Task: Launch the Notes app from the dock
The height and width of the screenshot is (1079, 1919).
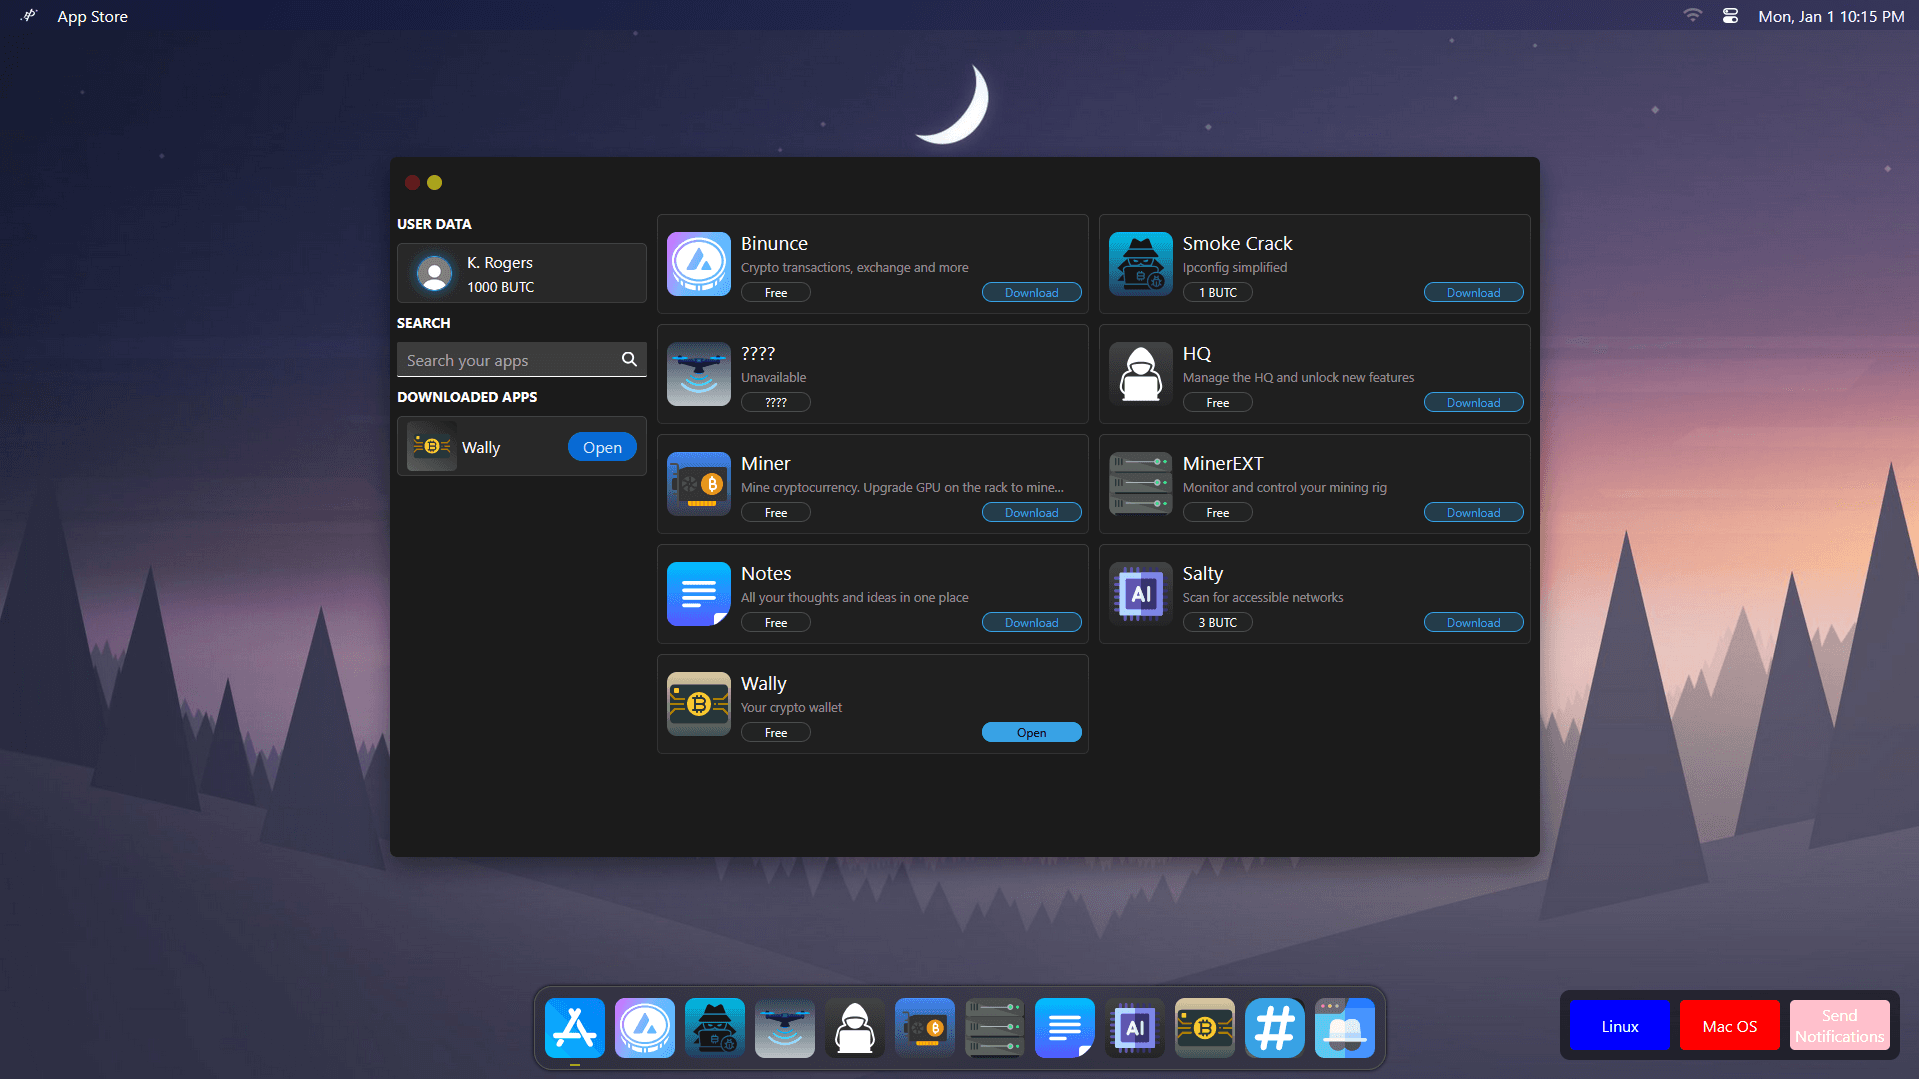Action: click(x=1065, y=1027)
